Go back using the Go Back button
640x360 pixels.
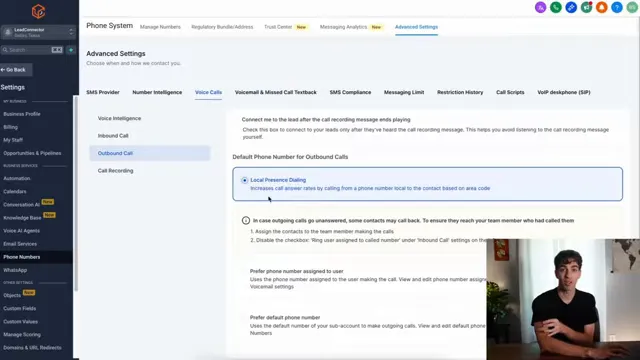point(16,70)
